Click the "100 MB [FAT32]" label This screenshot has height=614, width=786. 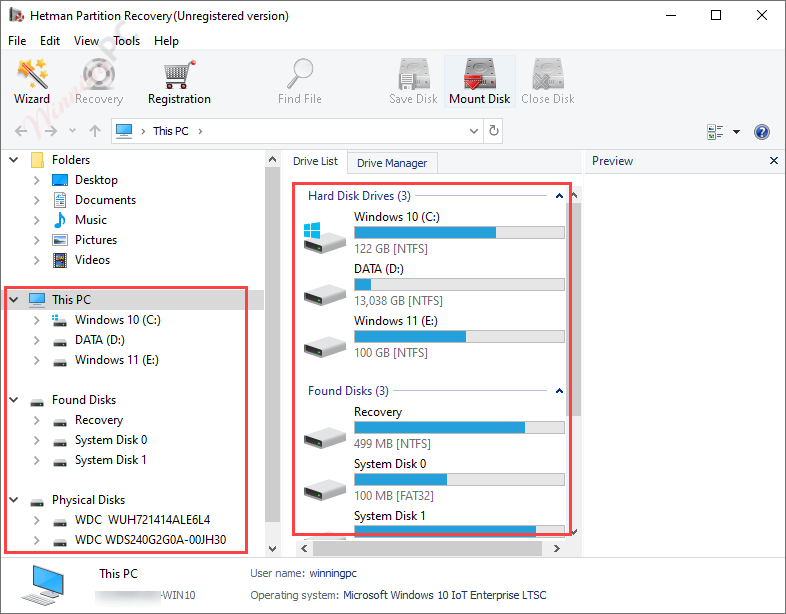click(x=394, y=496)
